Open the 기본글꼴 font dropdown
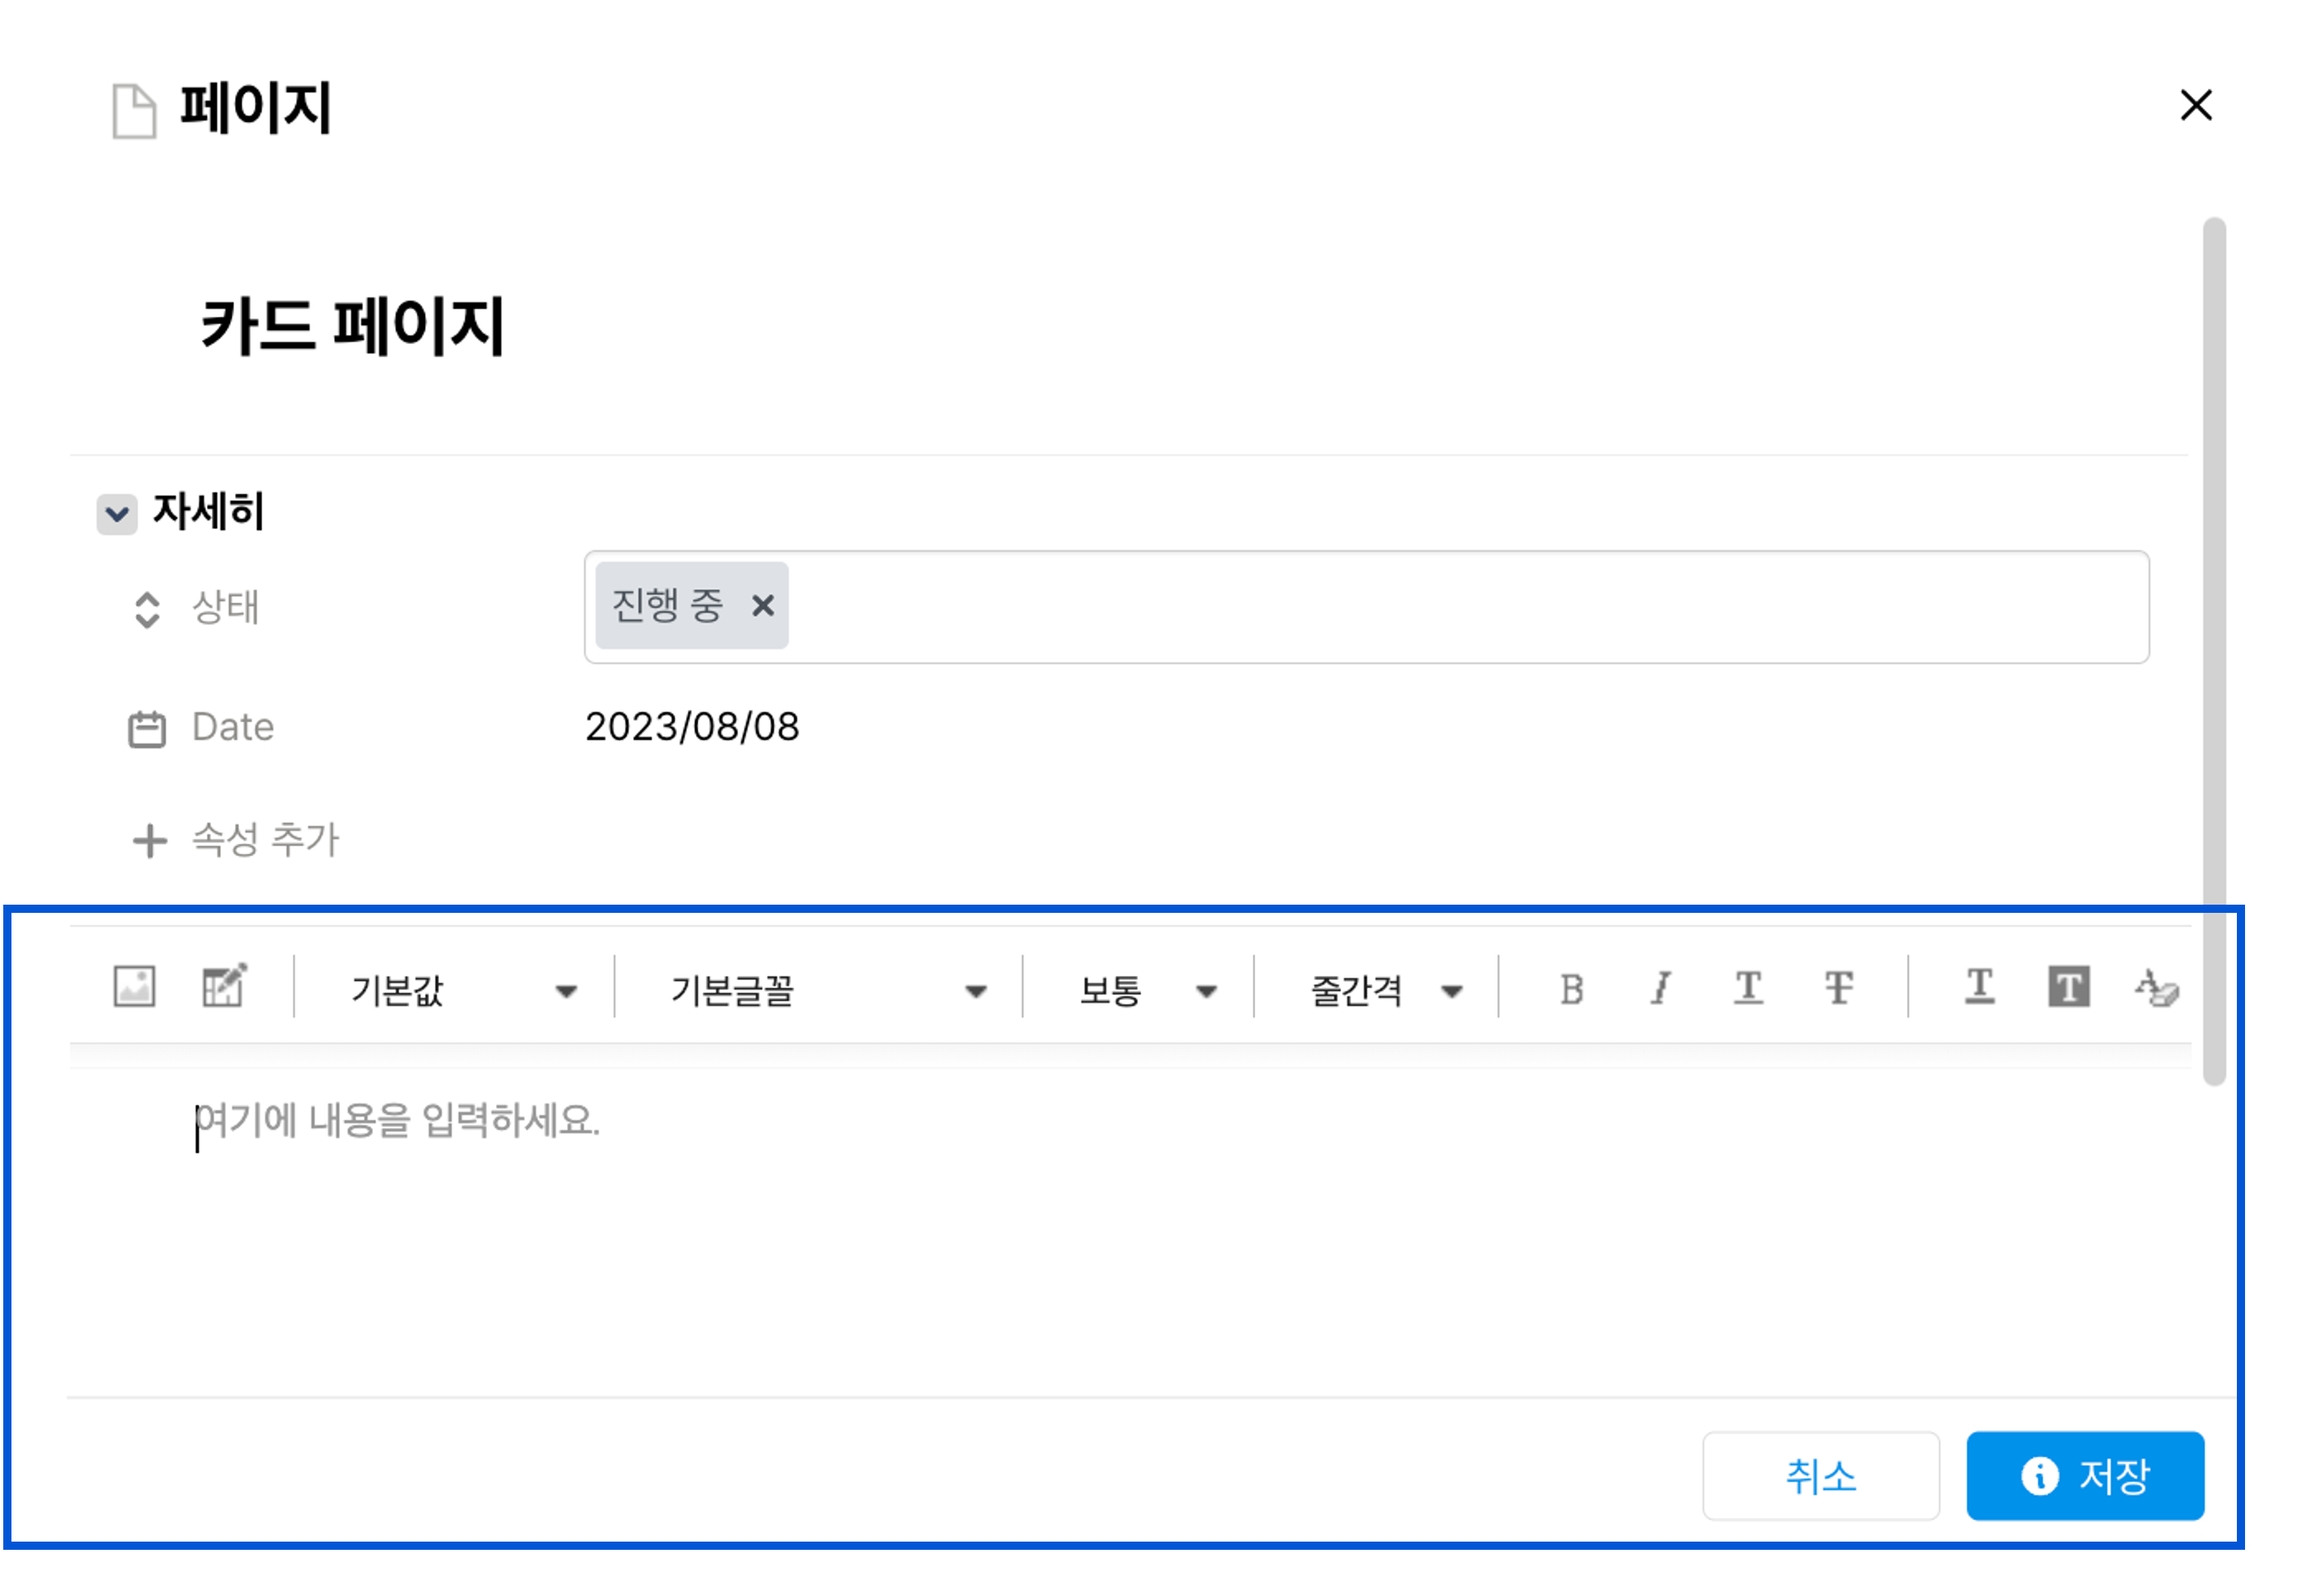Viewport: 2304px width, 1576px height. 827,991
